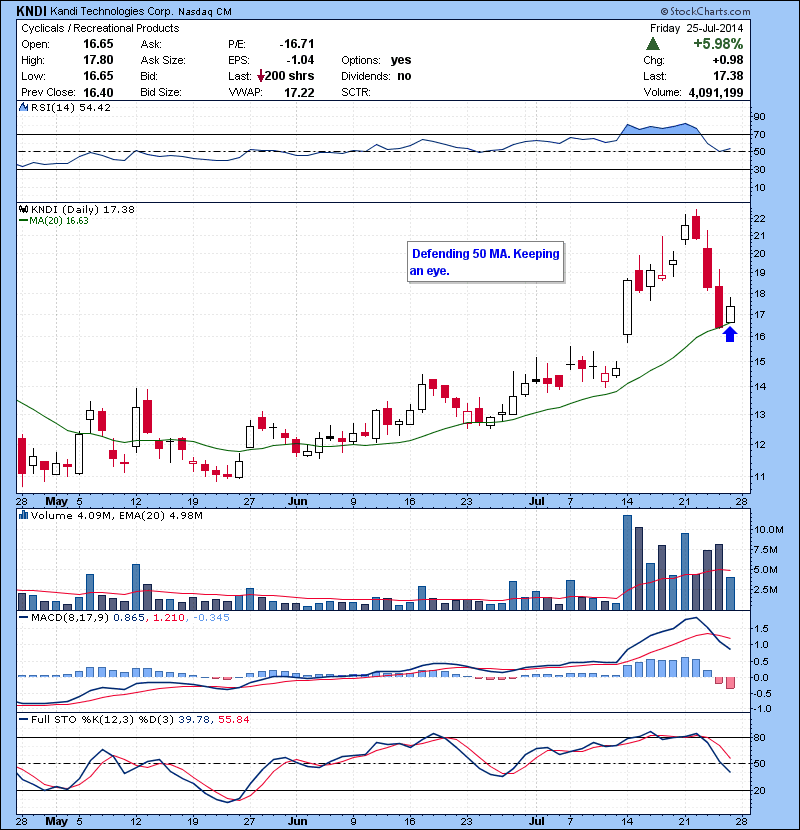This screenshot has width=800, height=830.
Task: Click the %D value 55.84
Action: point(233,719)
